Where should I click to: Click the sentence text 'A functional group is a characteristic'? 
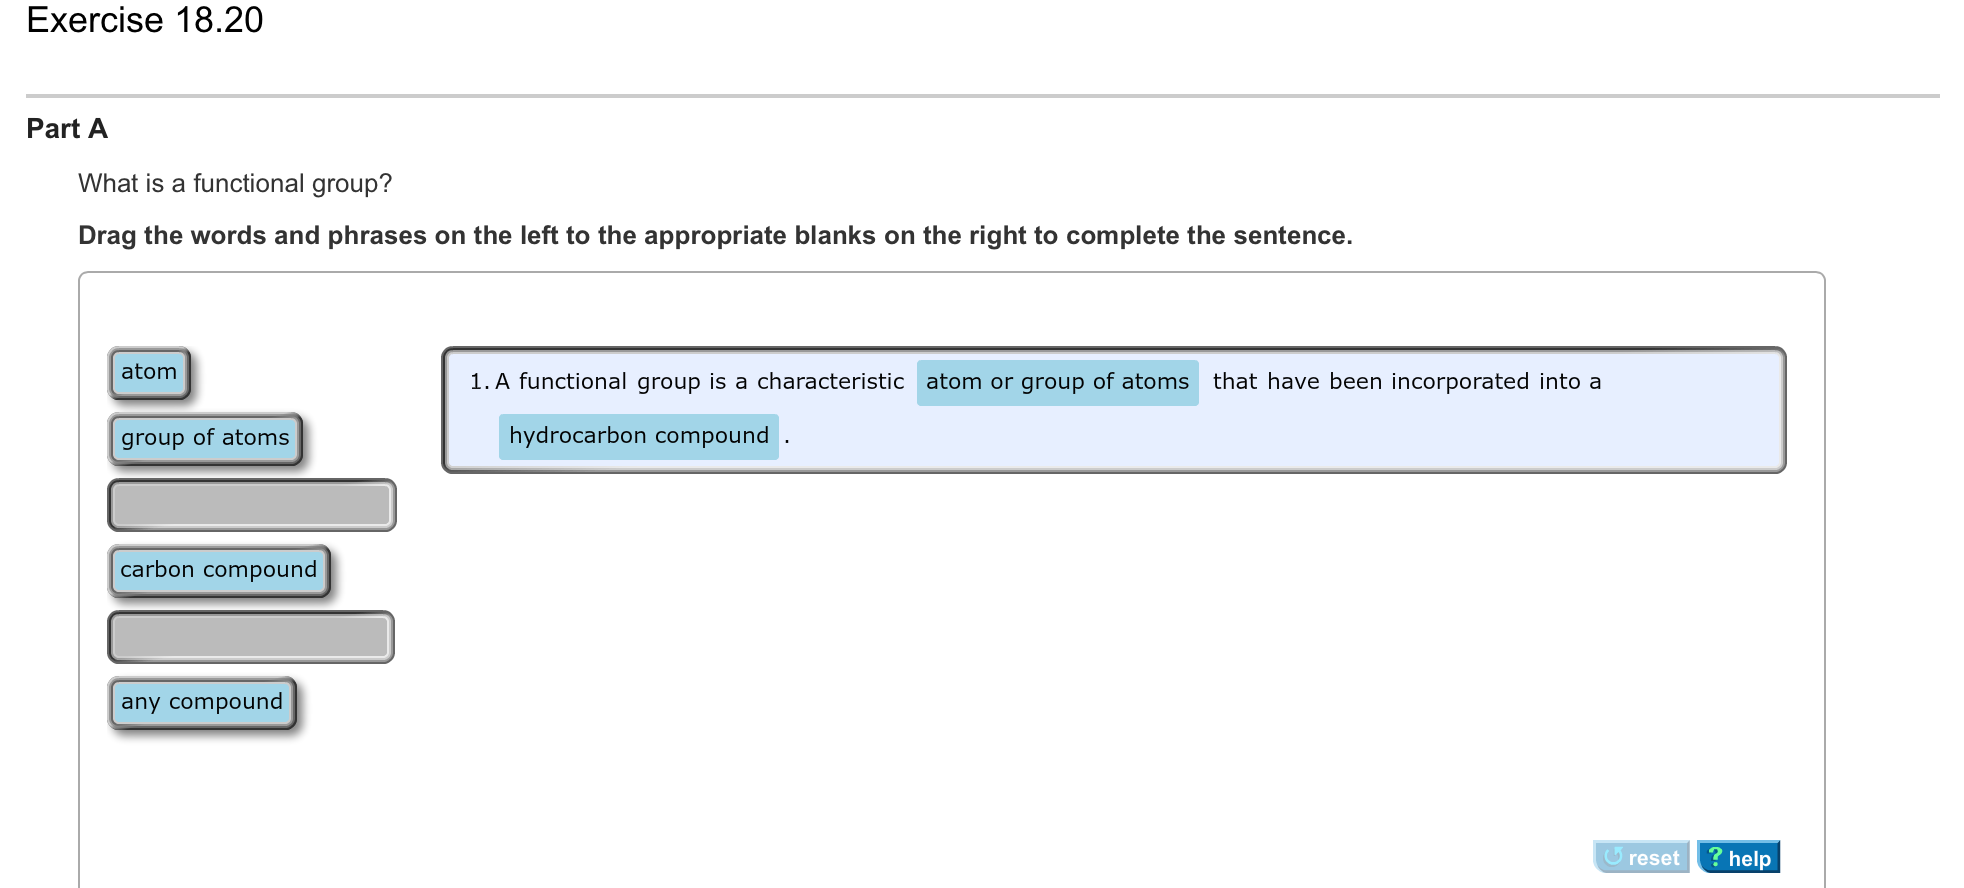point(699,382)
